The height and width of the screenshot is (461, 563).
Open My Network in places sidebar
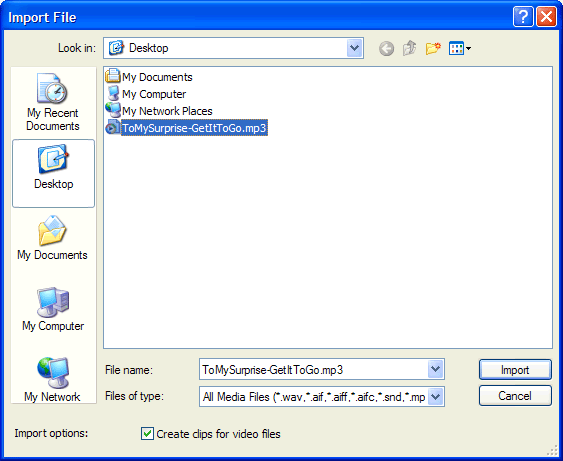click(52, 380)
